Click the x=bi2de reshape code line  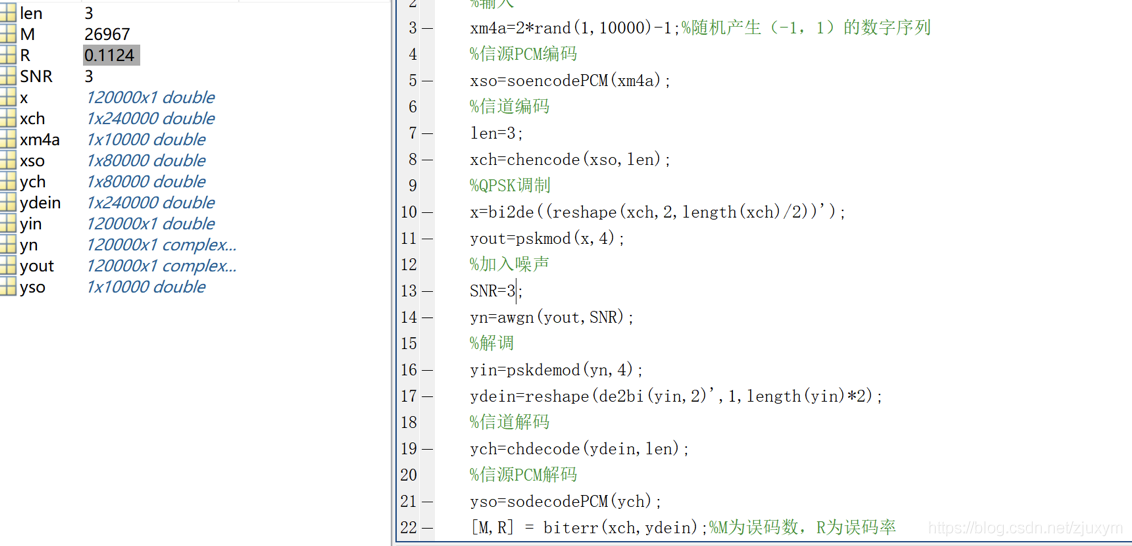658,212
